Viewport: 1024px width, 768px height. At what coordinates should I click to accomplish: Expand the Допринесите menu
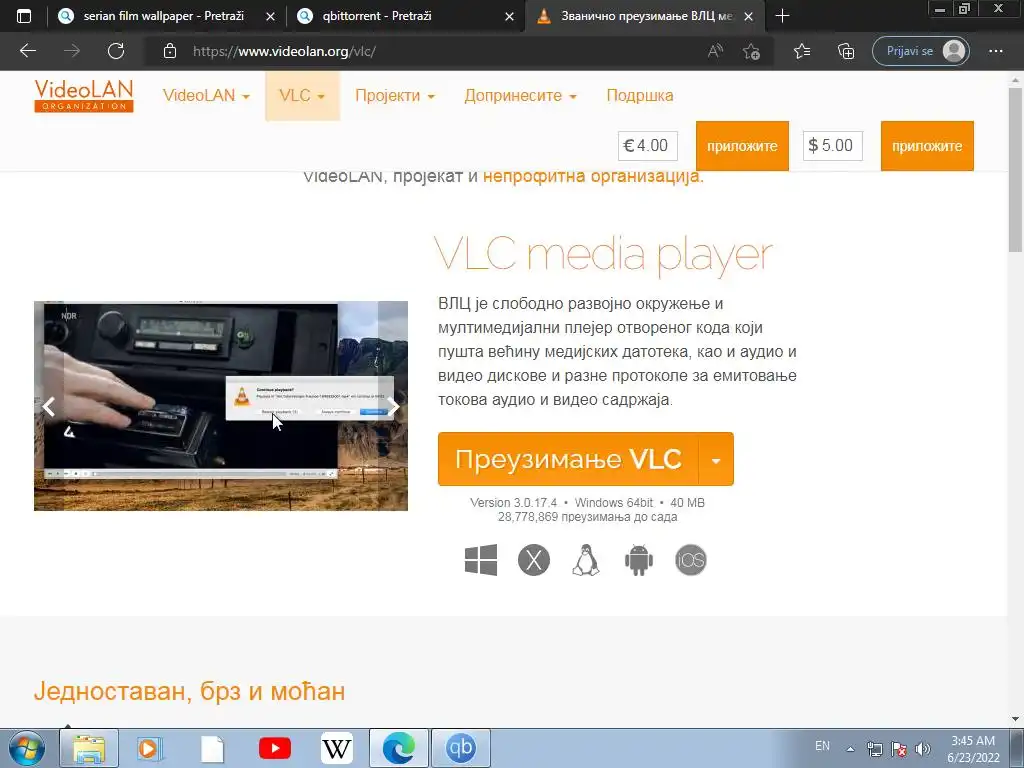coord(520,95)
